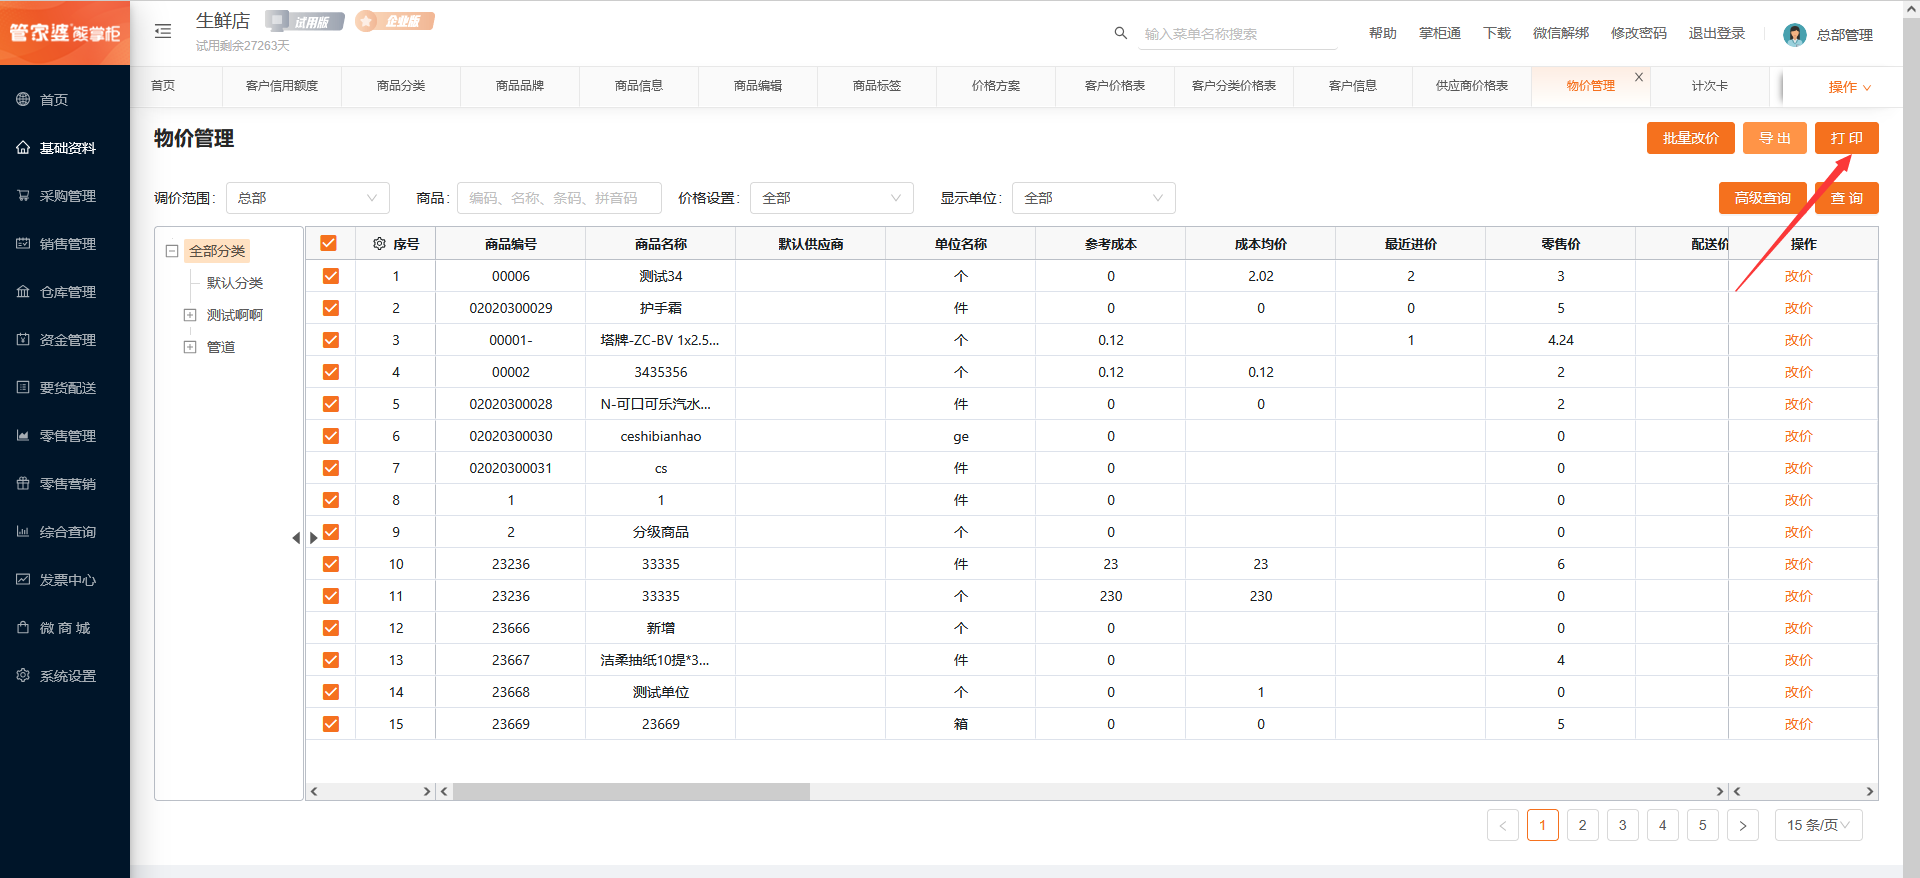Click the right arrow of the 操作 column scrollbar
The width and height of the screenshot is (1920, 878).
[1870, 791]
